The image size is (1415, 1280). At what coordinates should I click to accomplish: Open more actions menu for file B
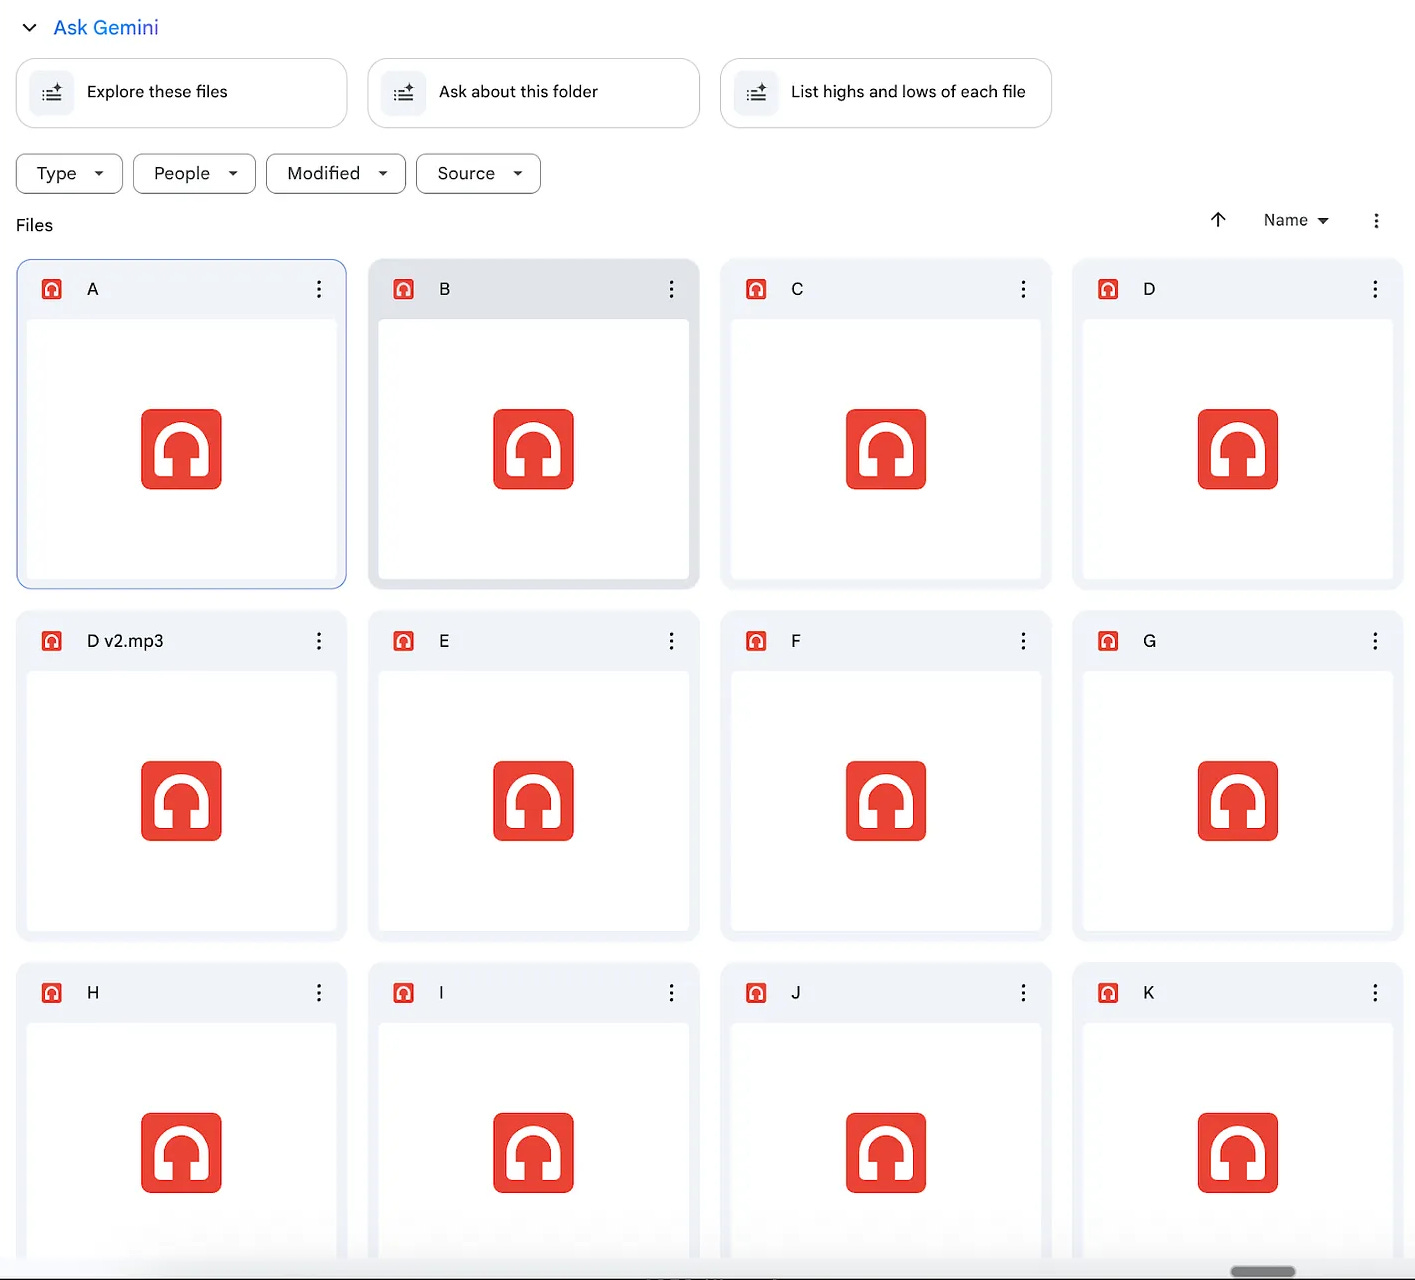point(671,289)
